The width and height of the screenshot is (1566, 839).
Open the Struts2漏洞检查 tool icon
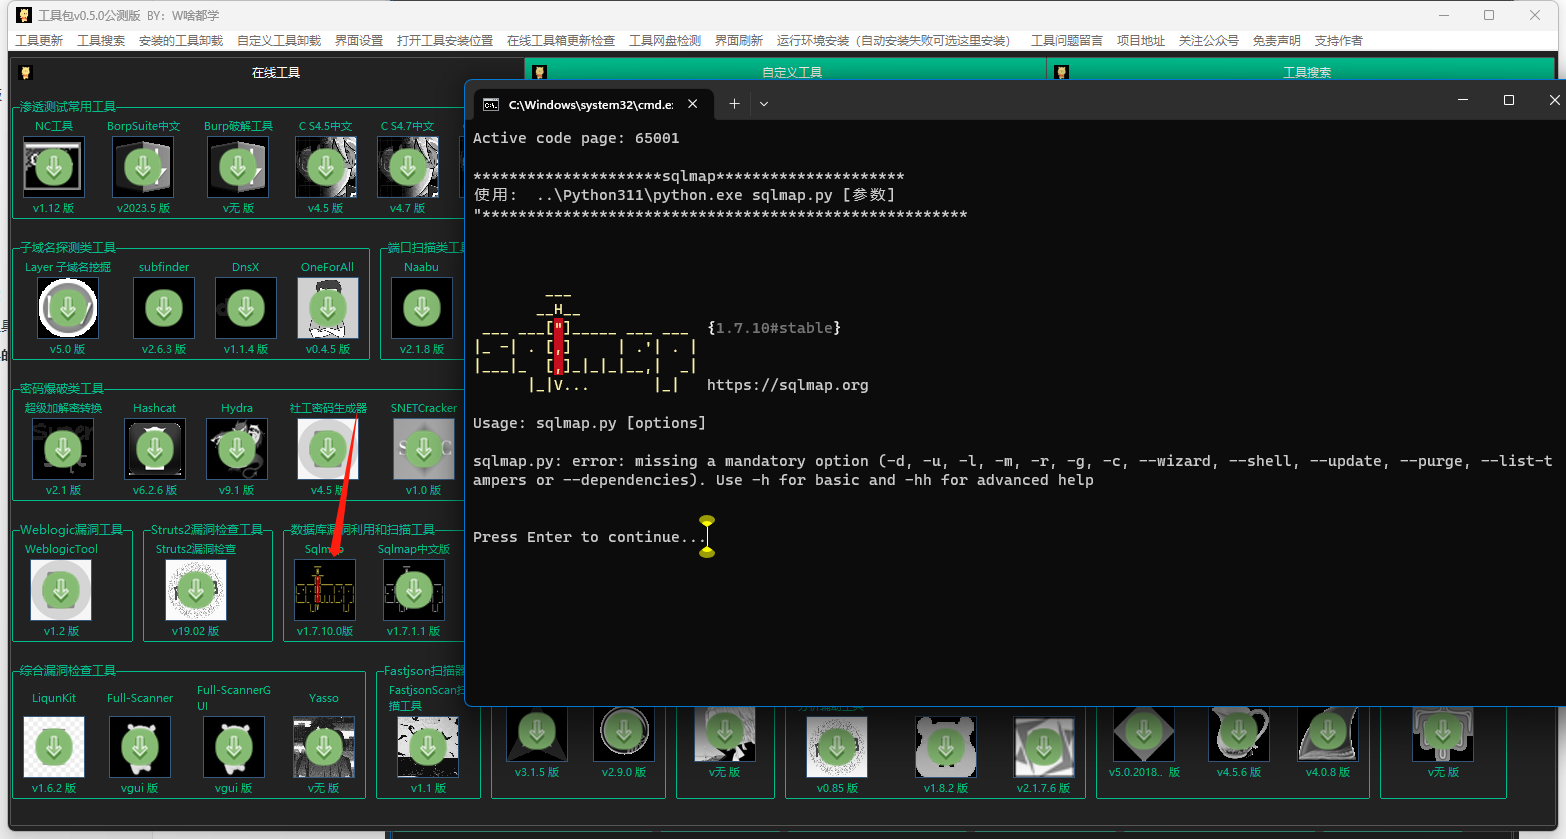tap(196, 590)
